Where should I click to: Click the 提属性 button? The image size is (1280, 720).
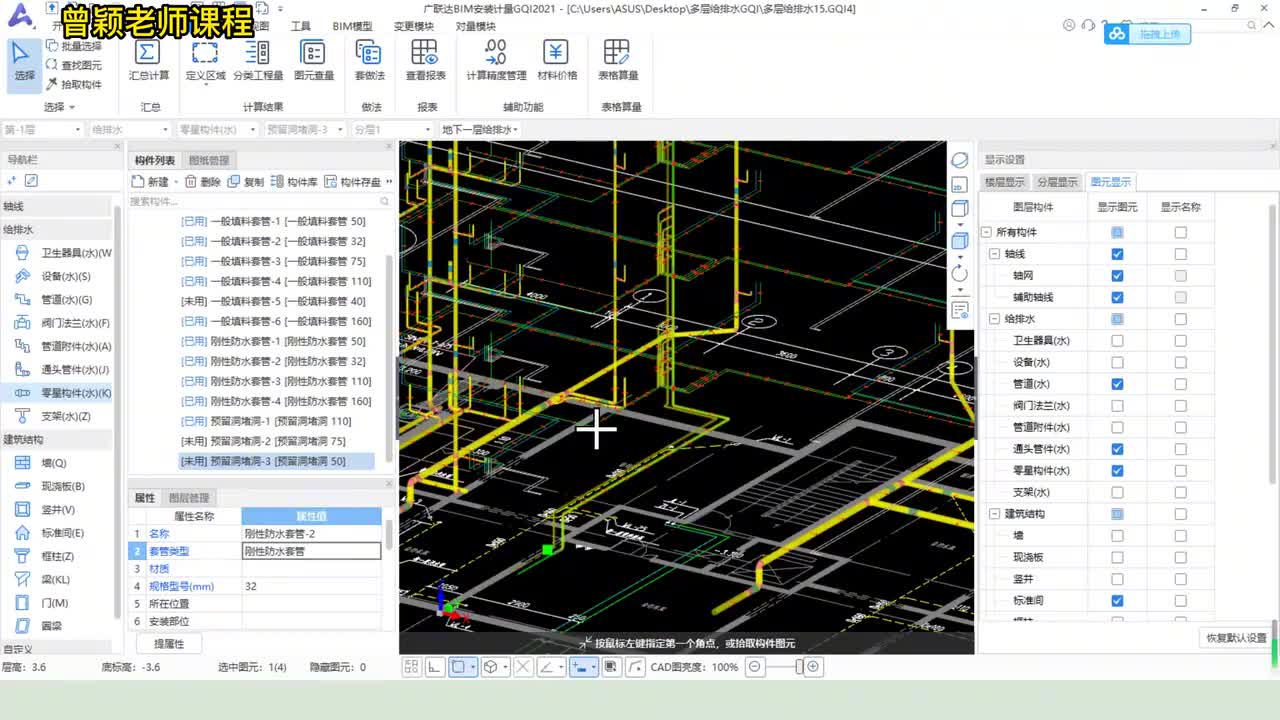click(168, 644)
